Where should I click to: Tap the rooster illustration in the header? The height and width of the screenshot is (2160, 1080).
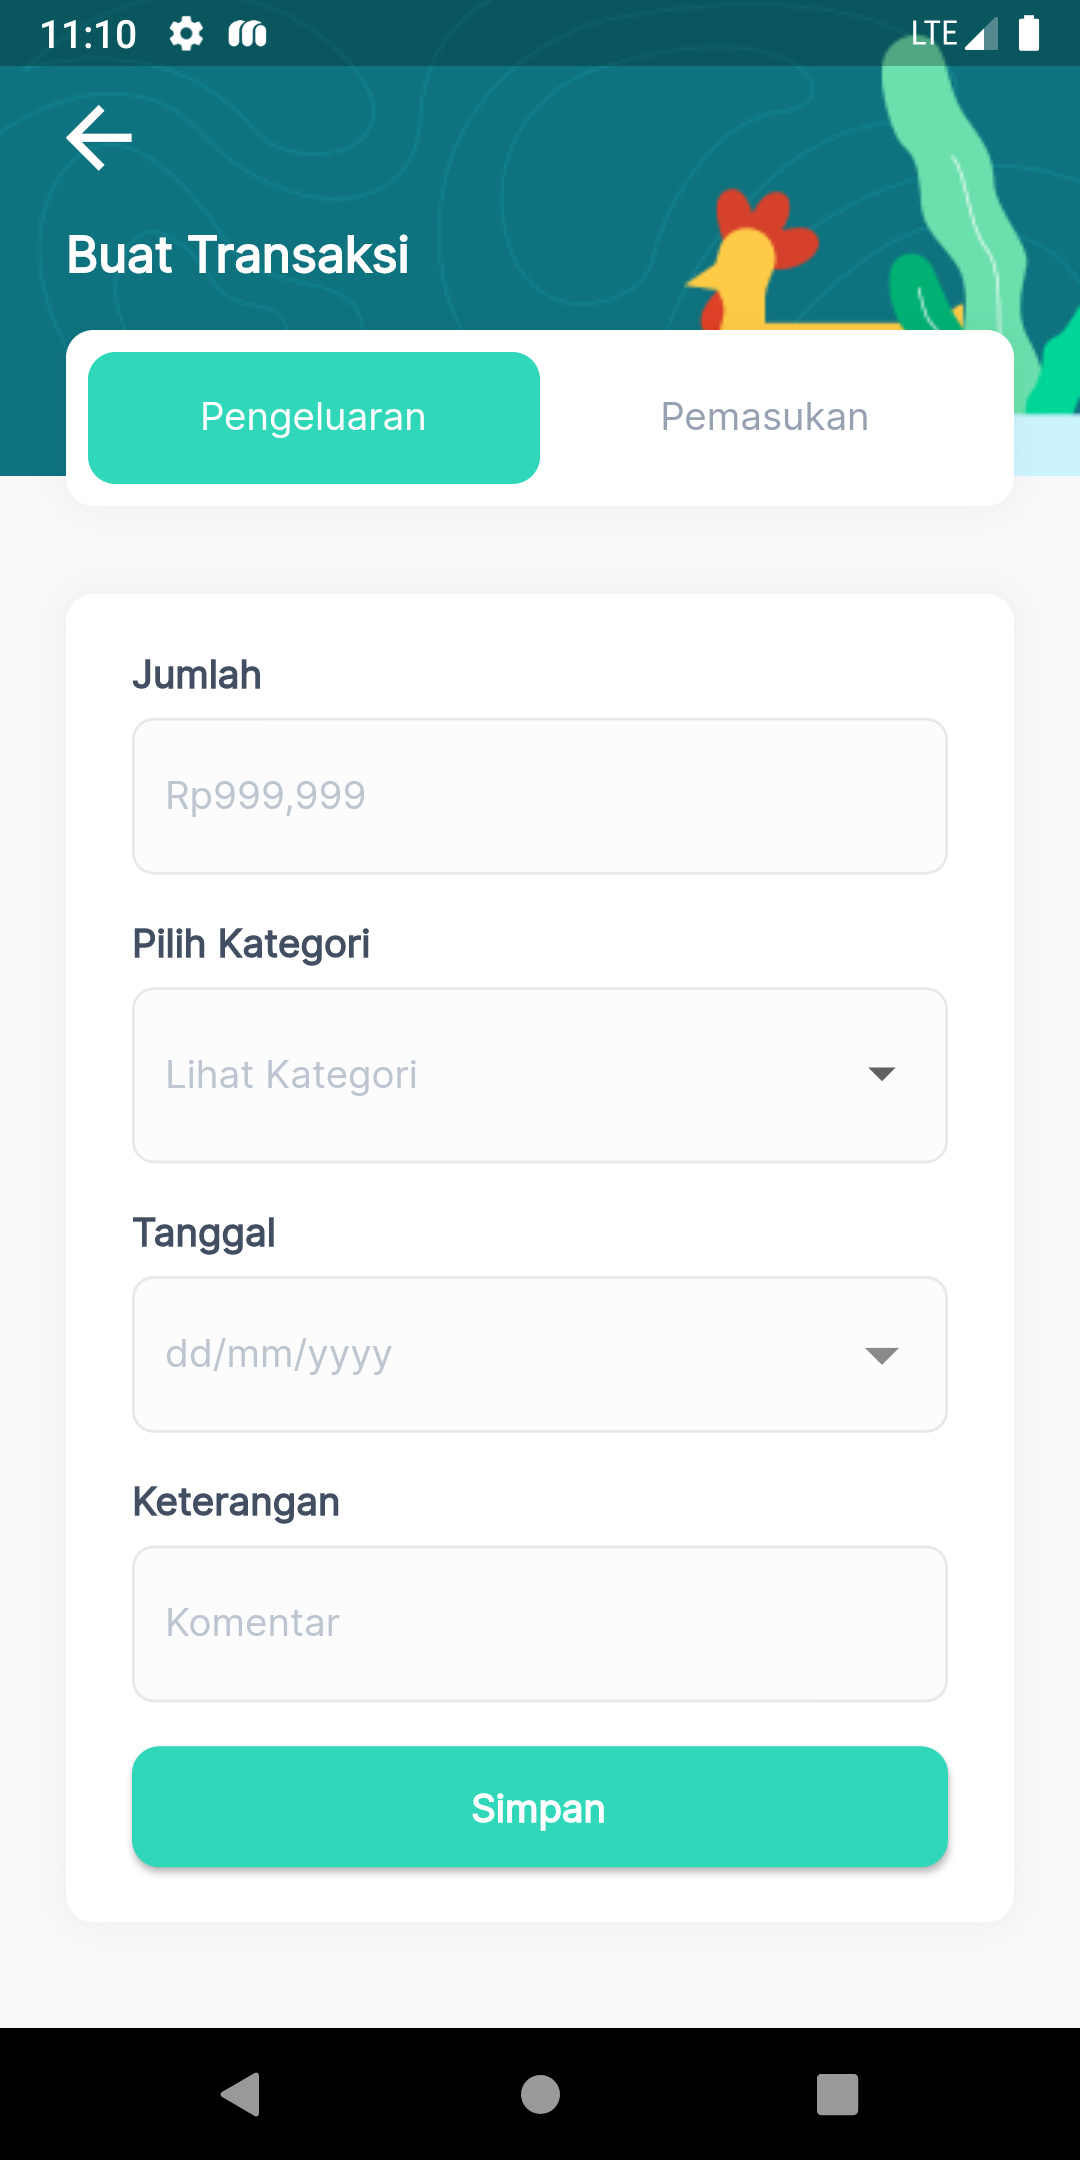[752, 260]
